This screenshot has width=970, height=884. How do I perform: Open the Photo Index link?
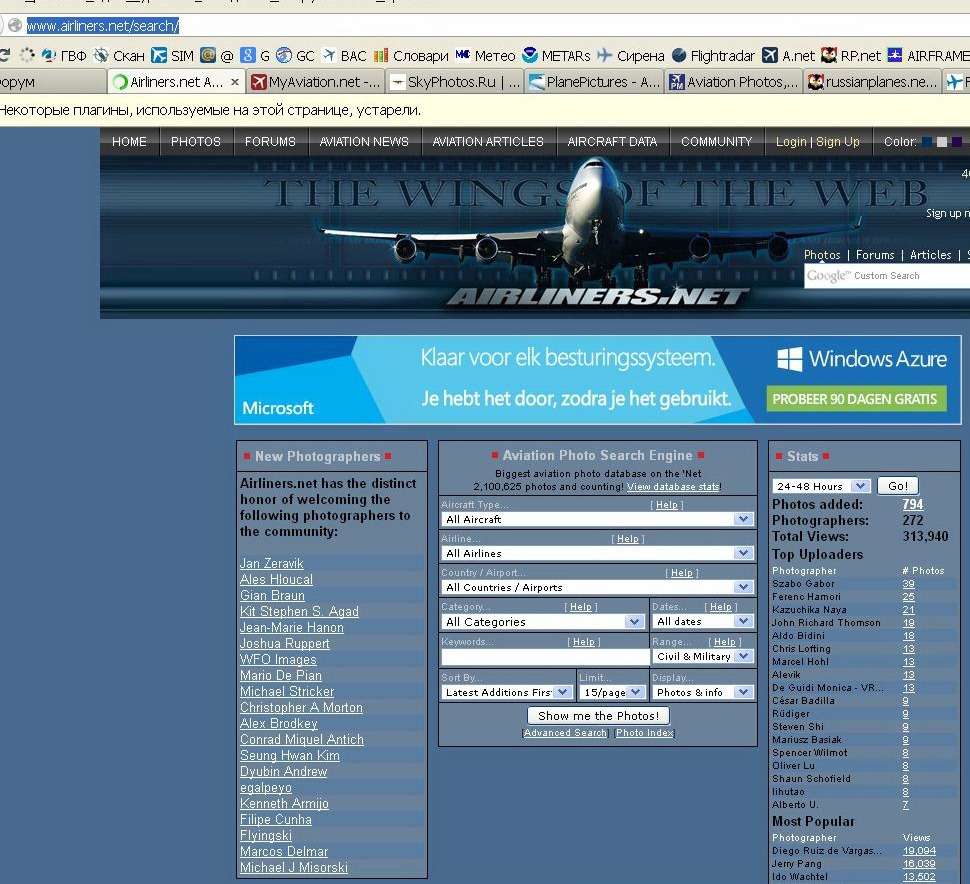coord(644,733)
